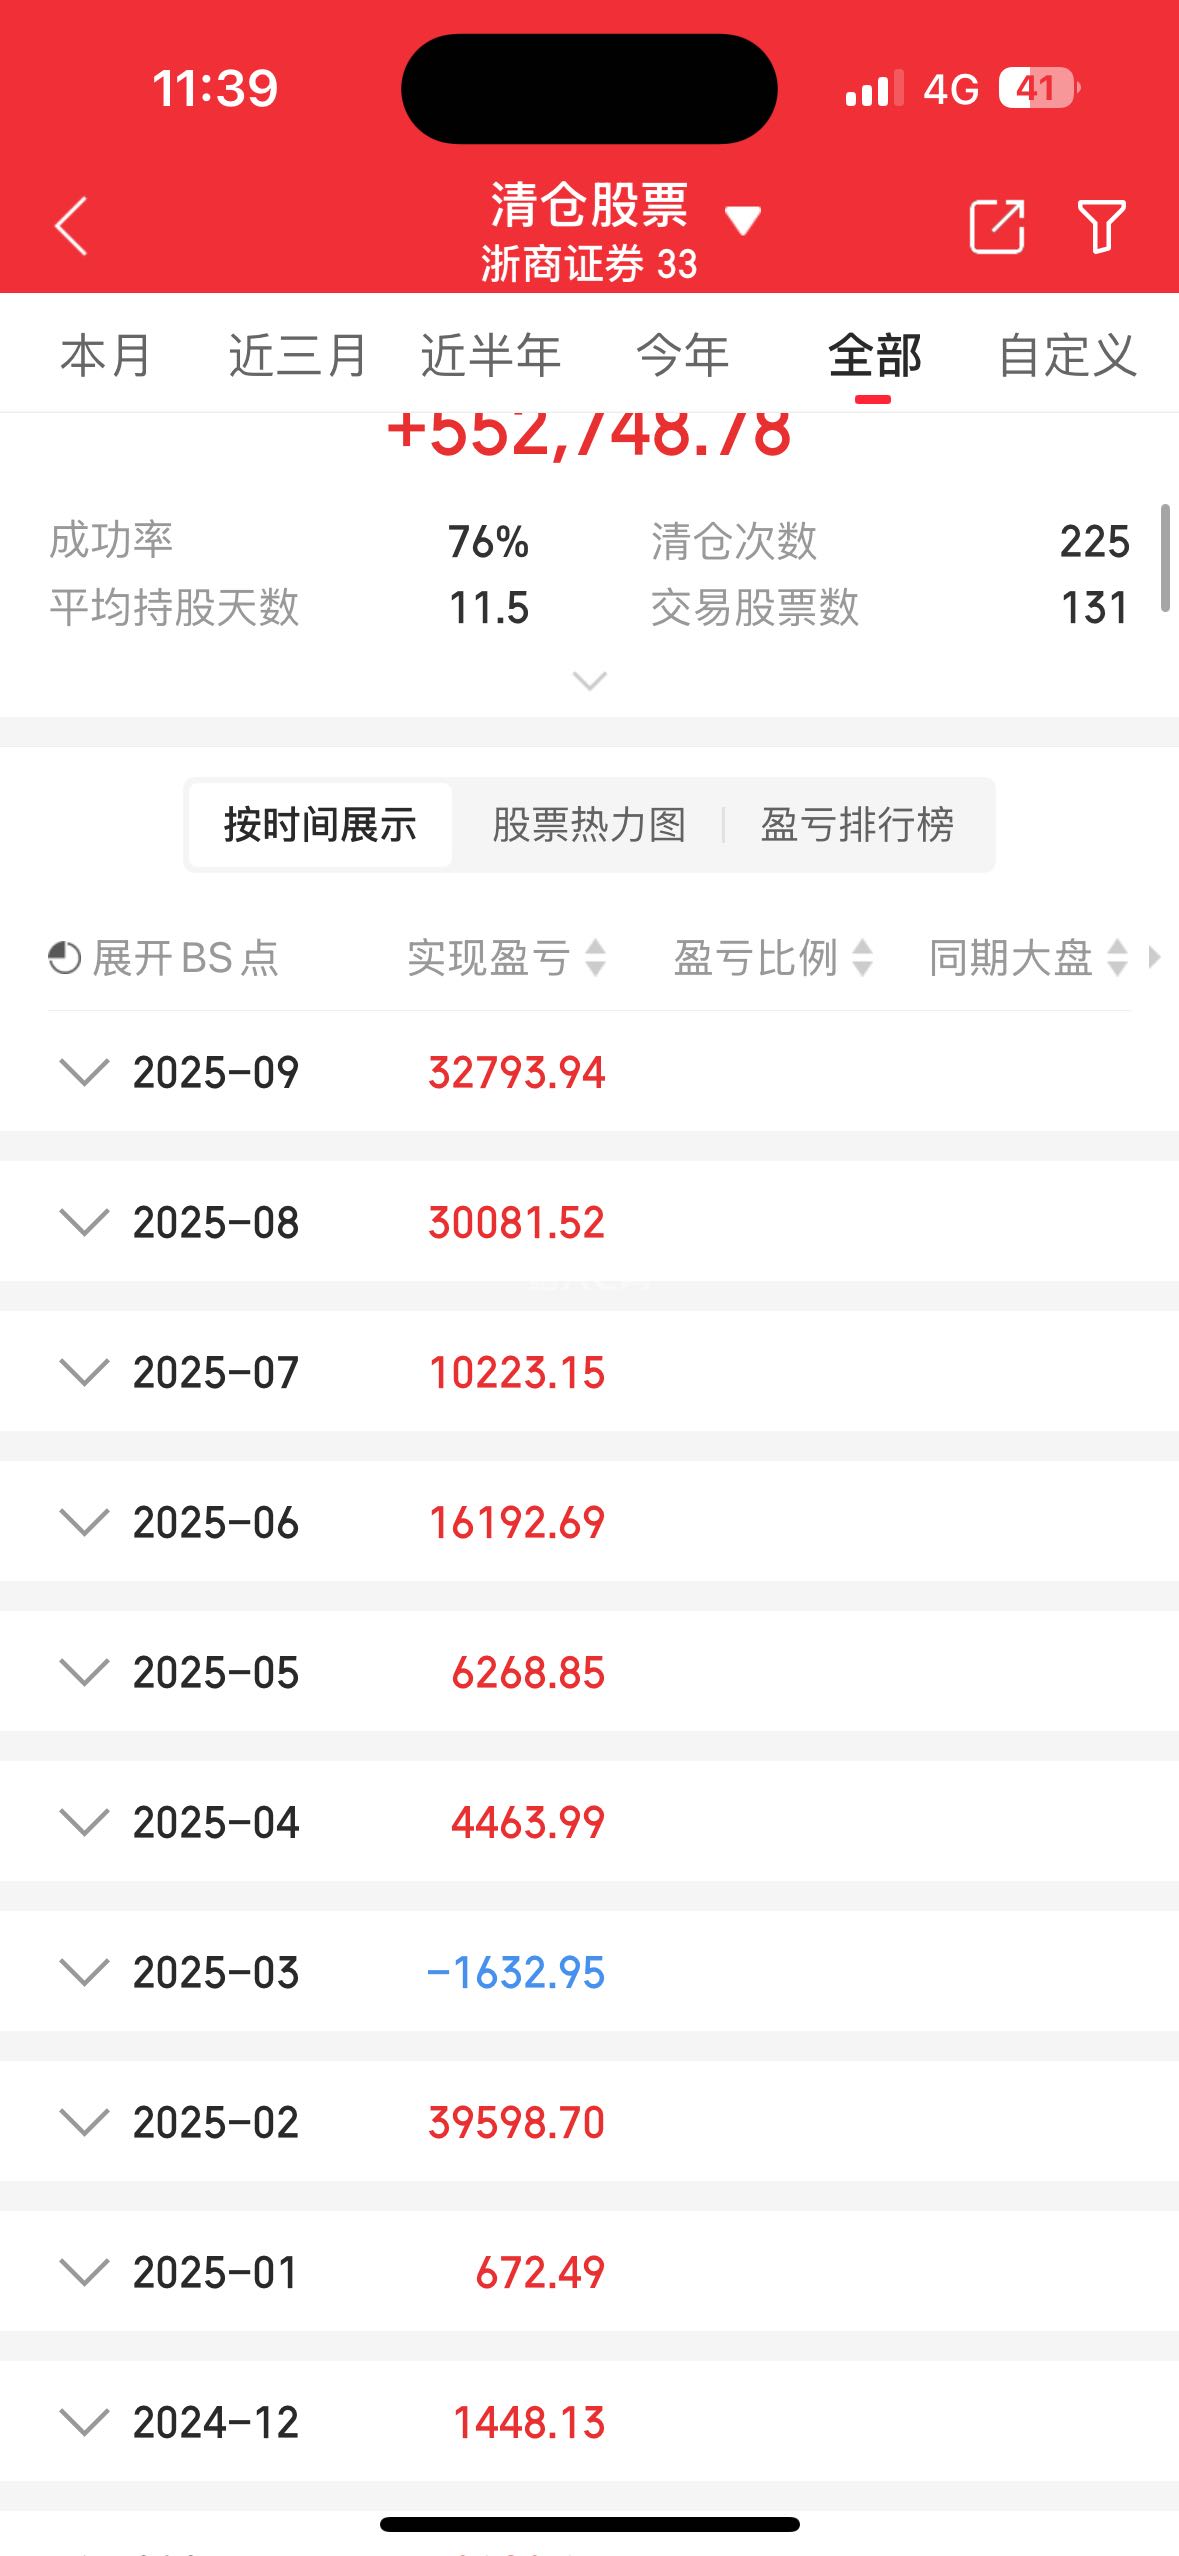Switch to 股票热力图 view
The width and height of the screenshot is (1179, 2556).
click(x=588, y=825)
